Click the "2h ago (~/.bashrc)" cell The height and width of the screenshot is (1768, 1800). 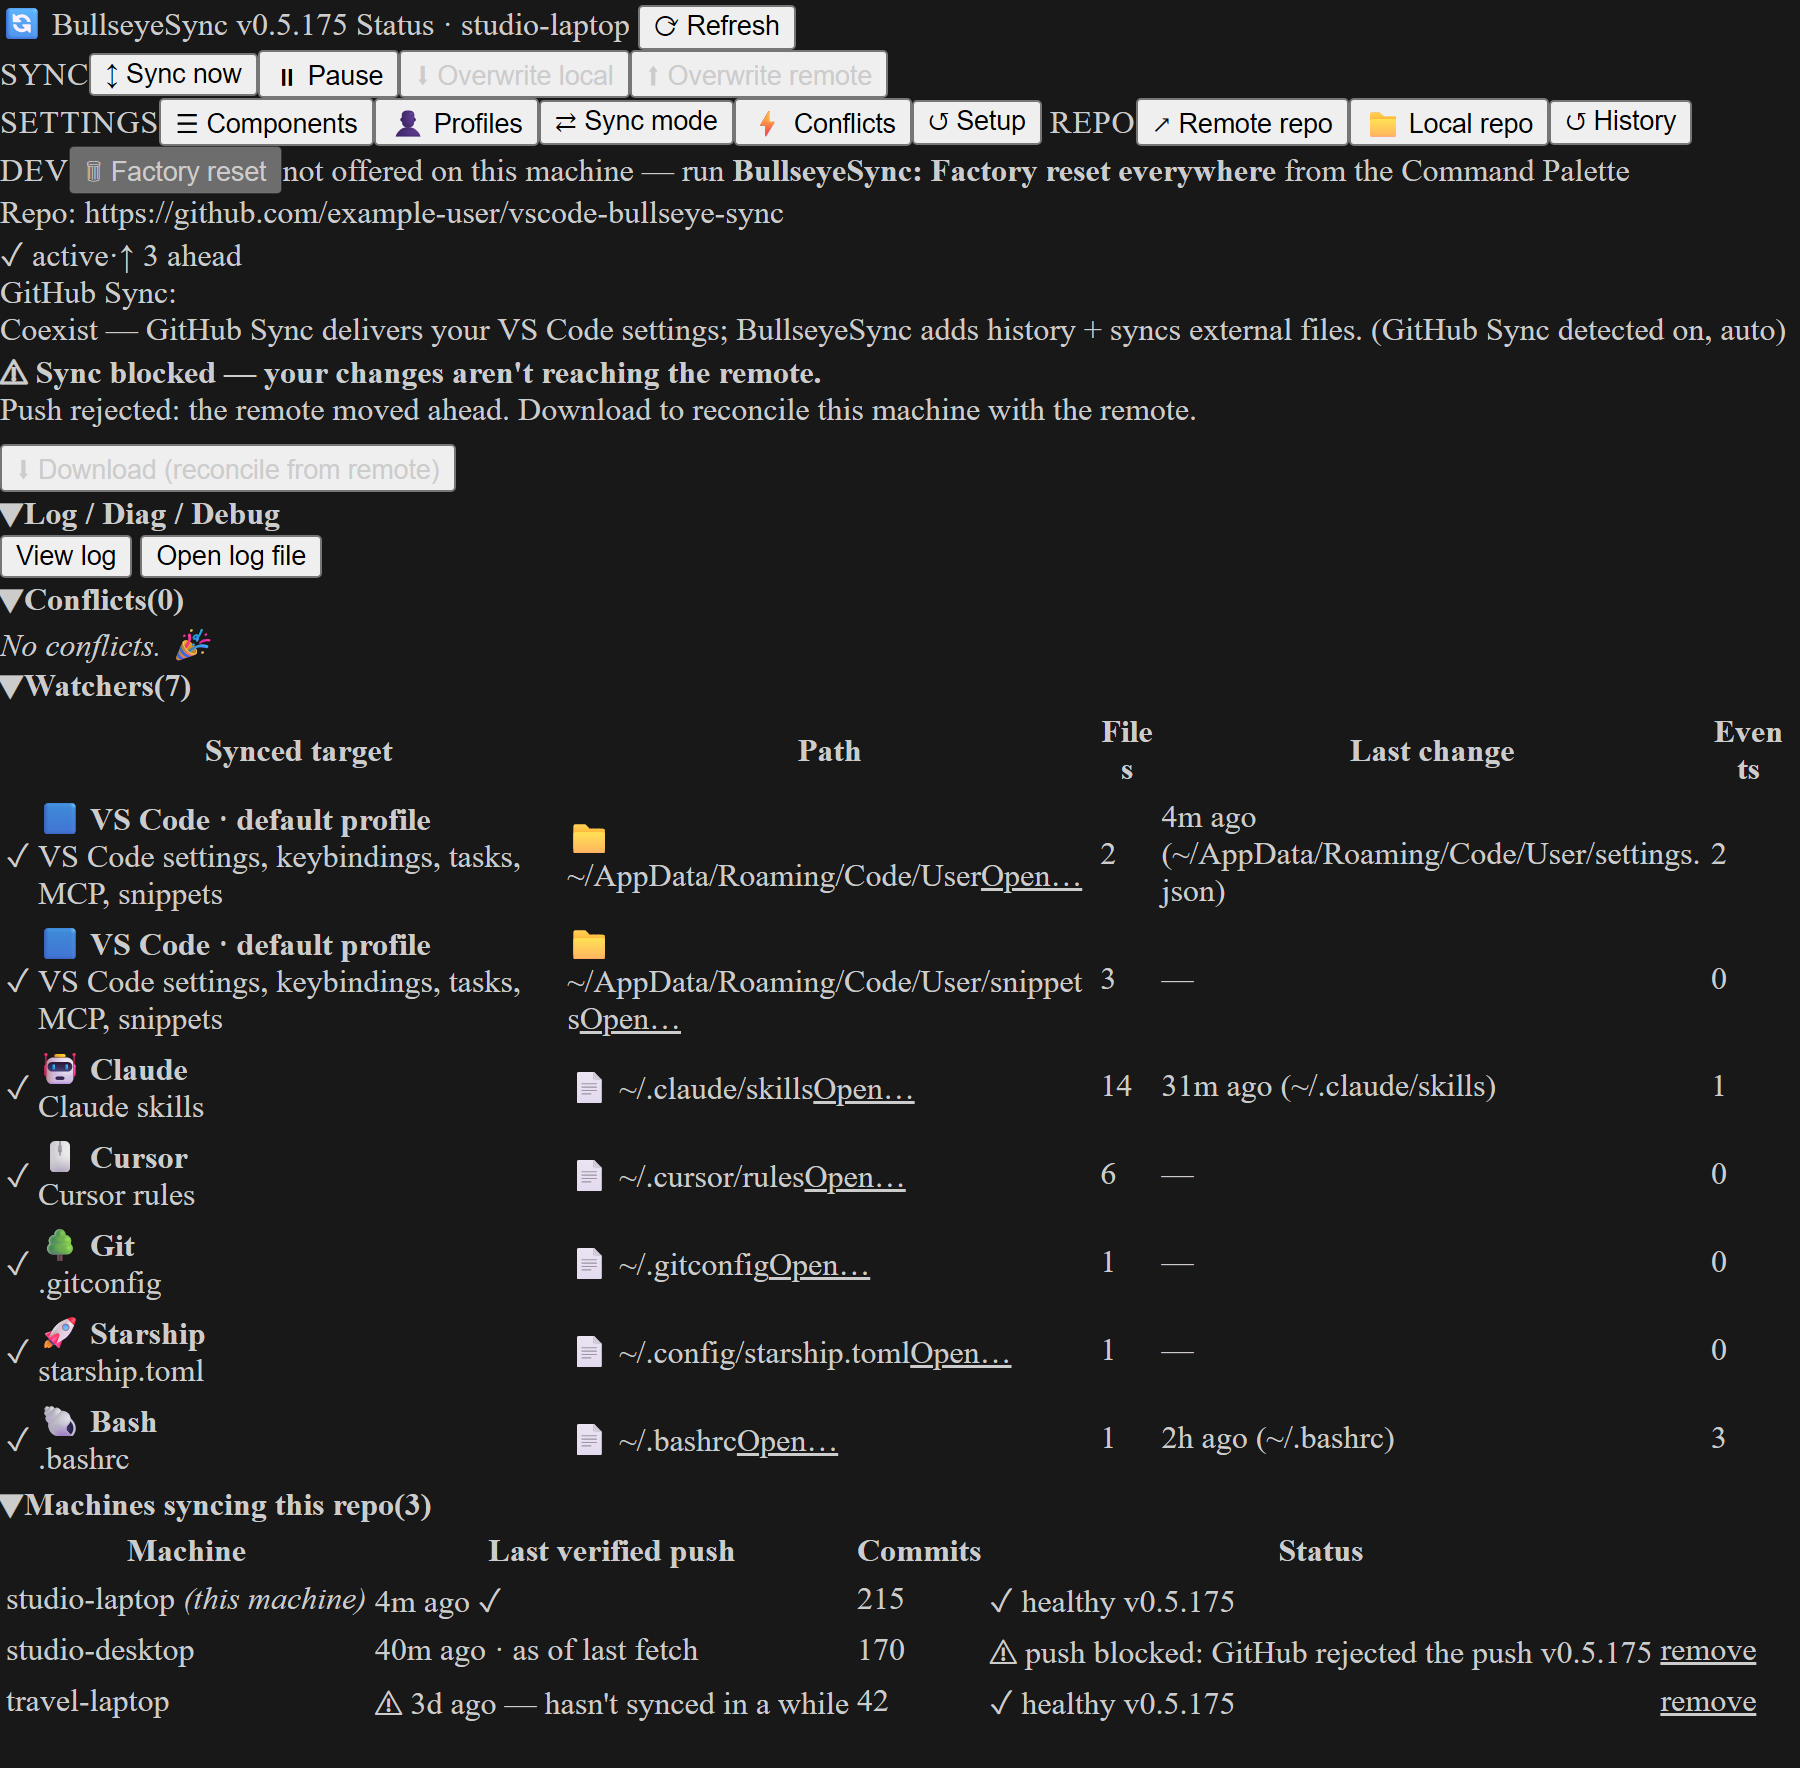(x=1277, y=1438)
